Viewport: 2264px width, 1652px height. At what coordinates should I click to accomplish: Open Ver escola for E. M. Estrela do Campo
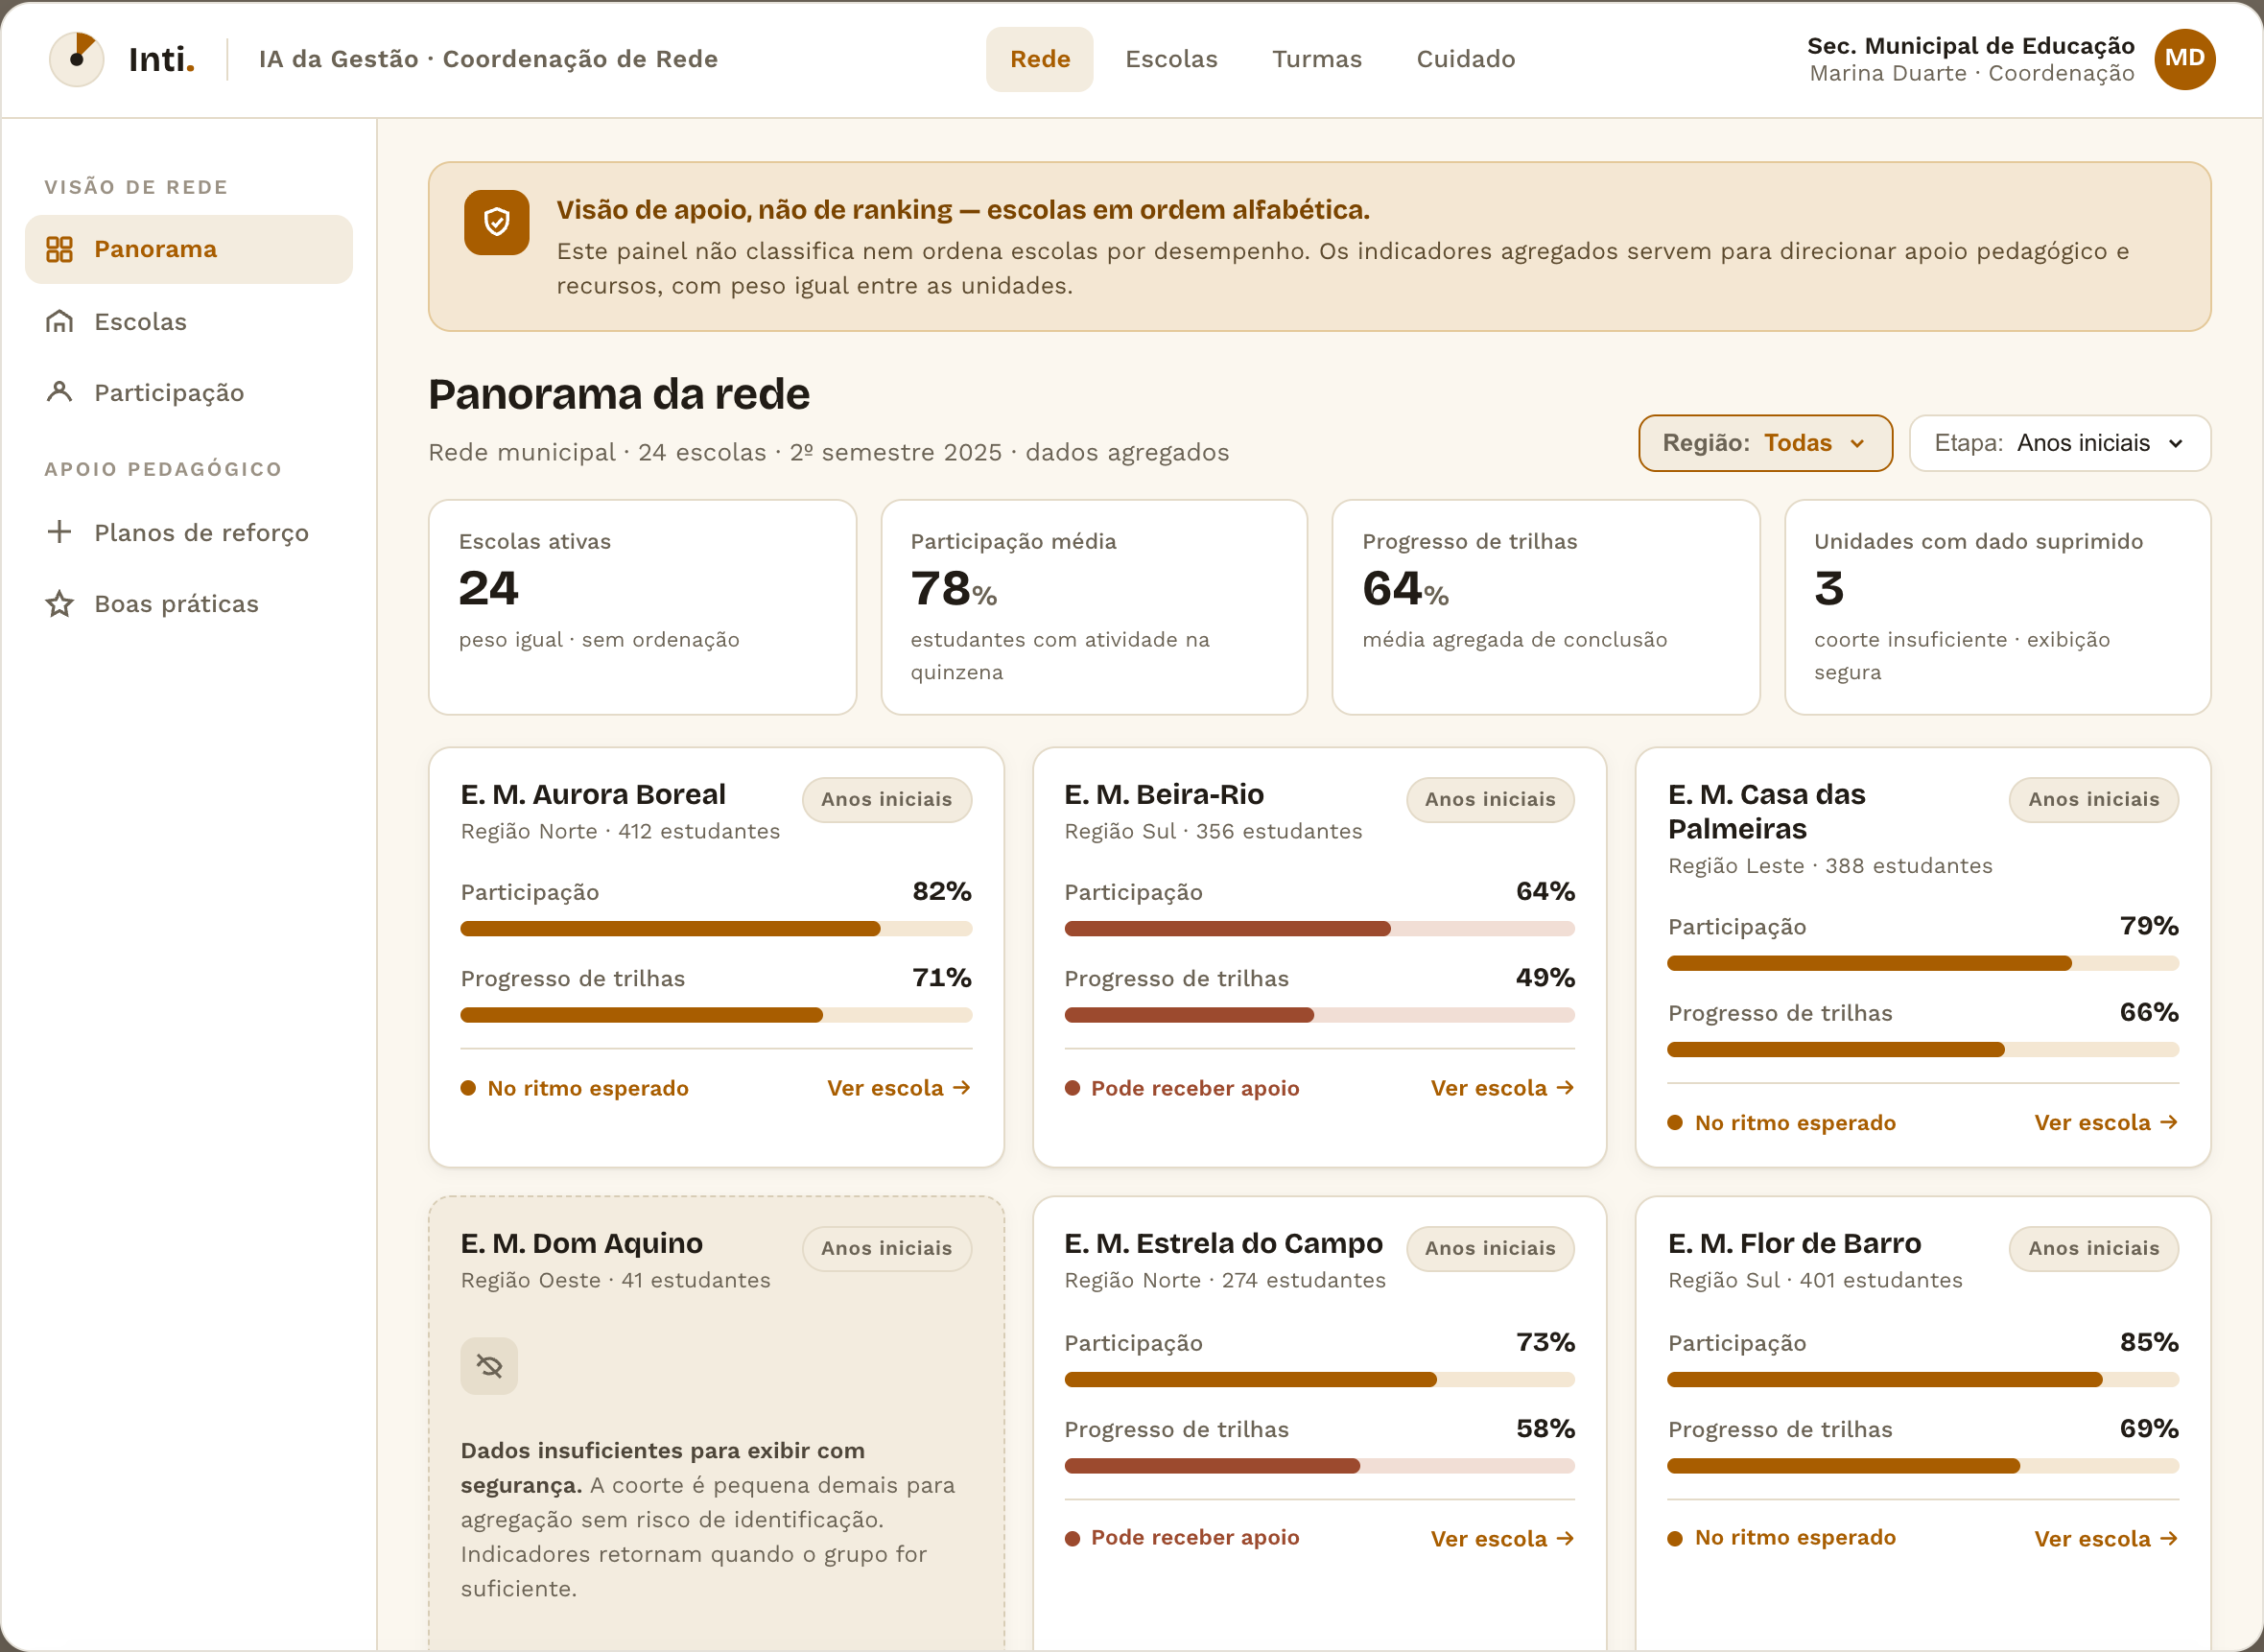click(x=1502, y=1539)
